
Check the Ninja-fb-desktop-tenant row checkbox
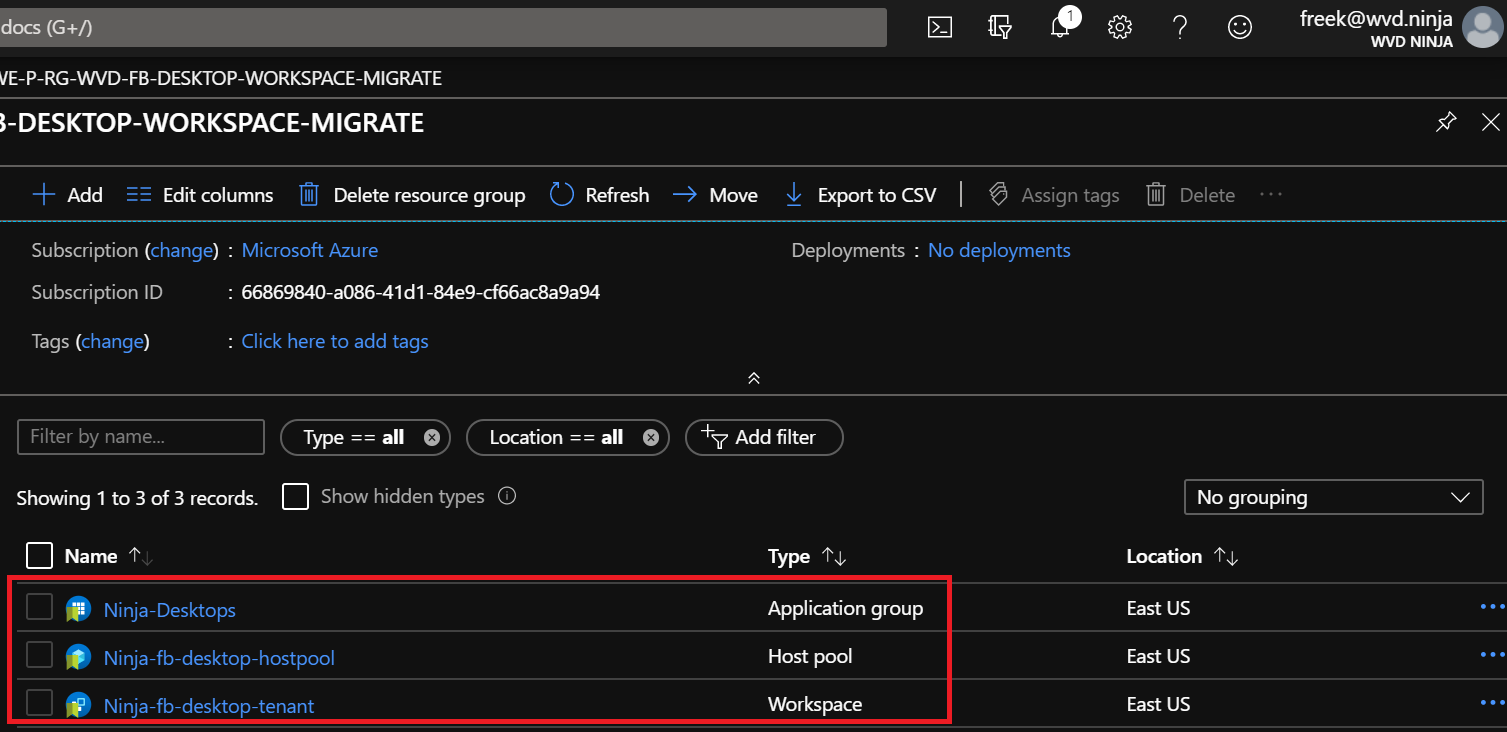tap(39, 703)
